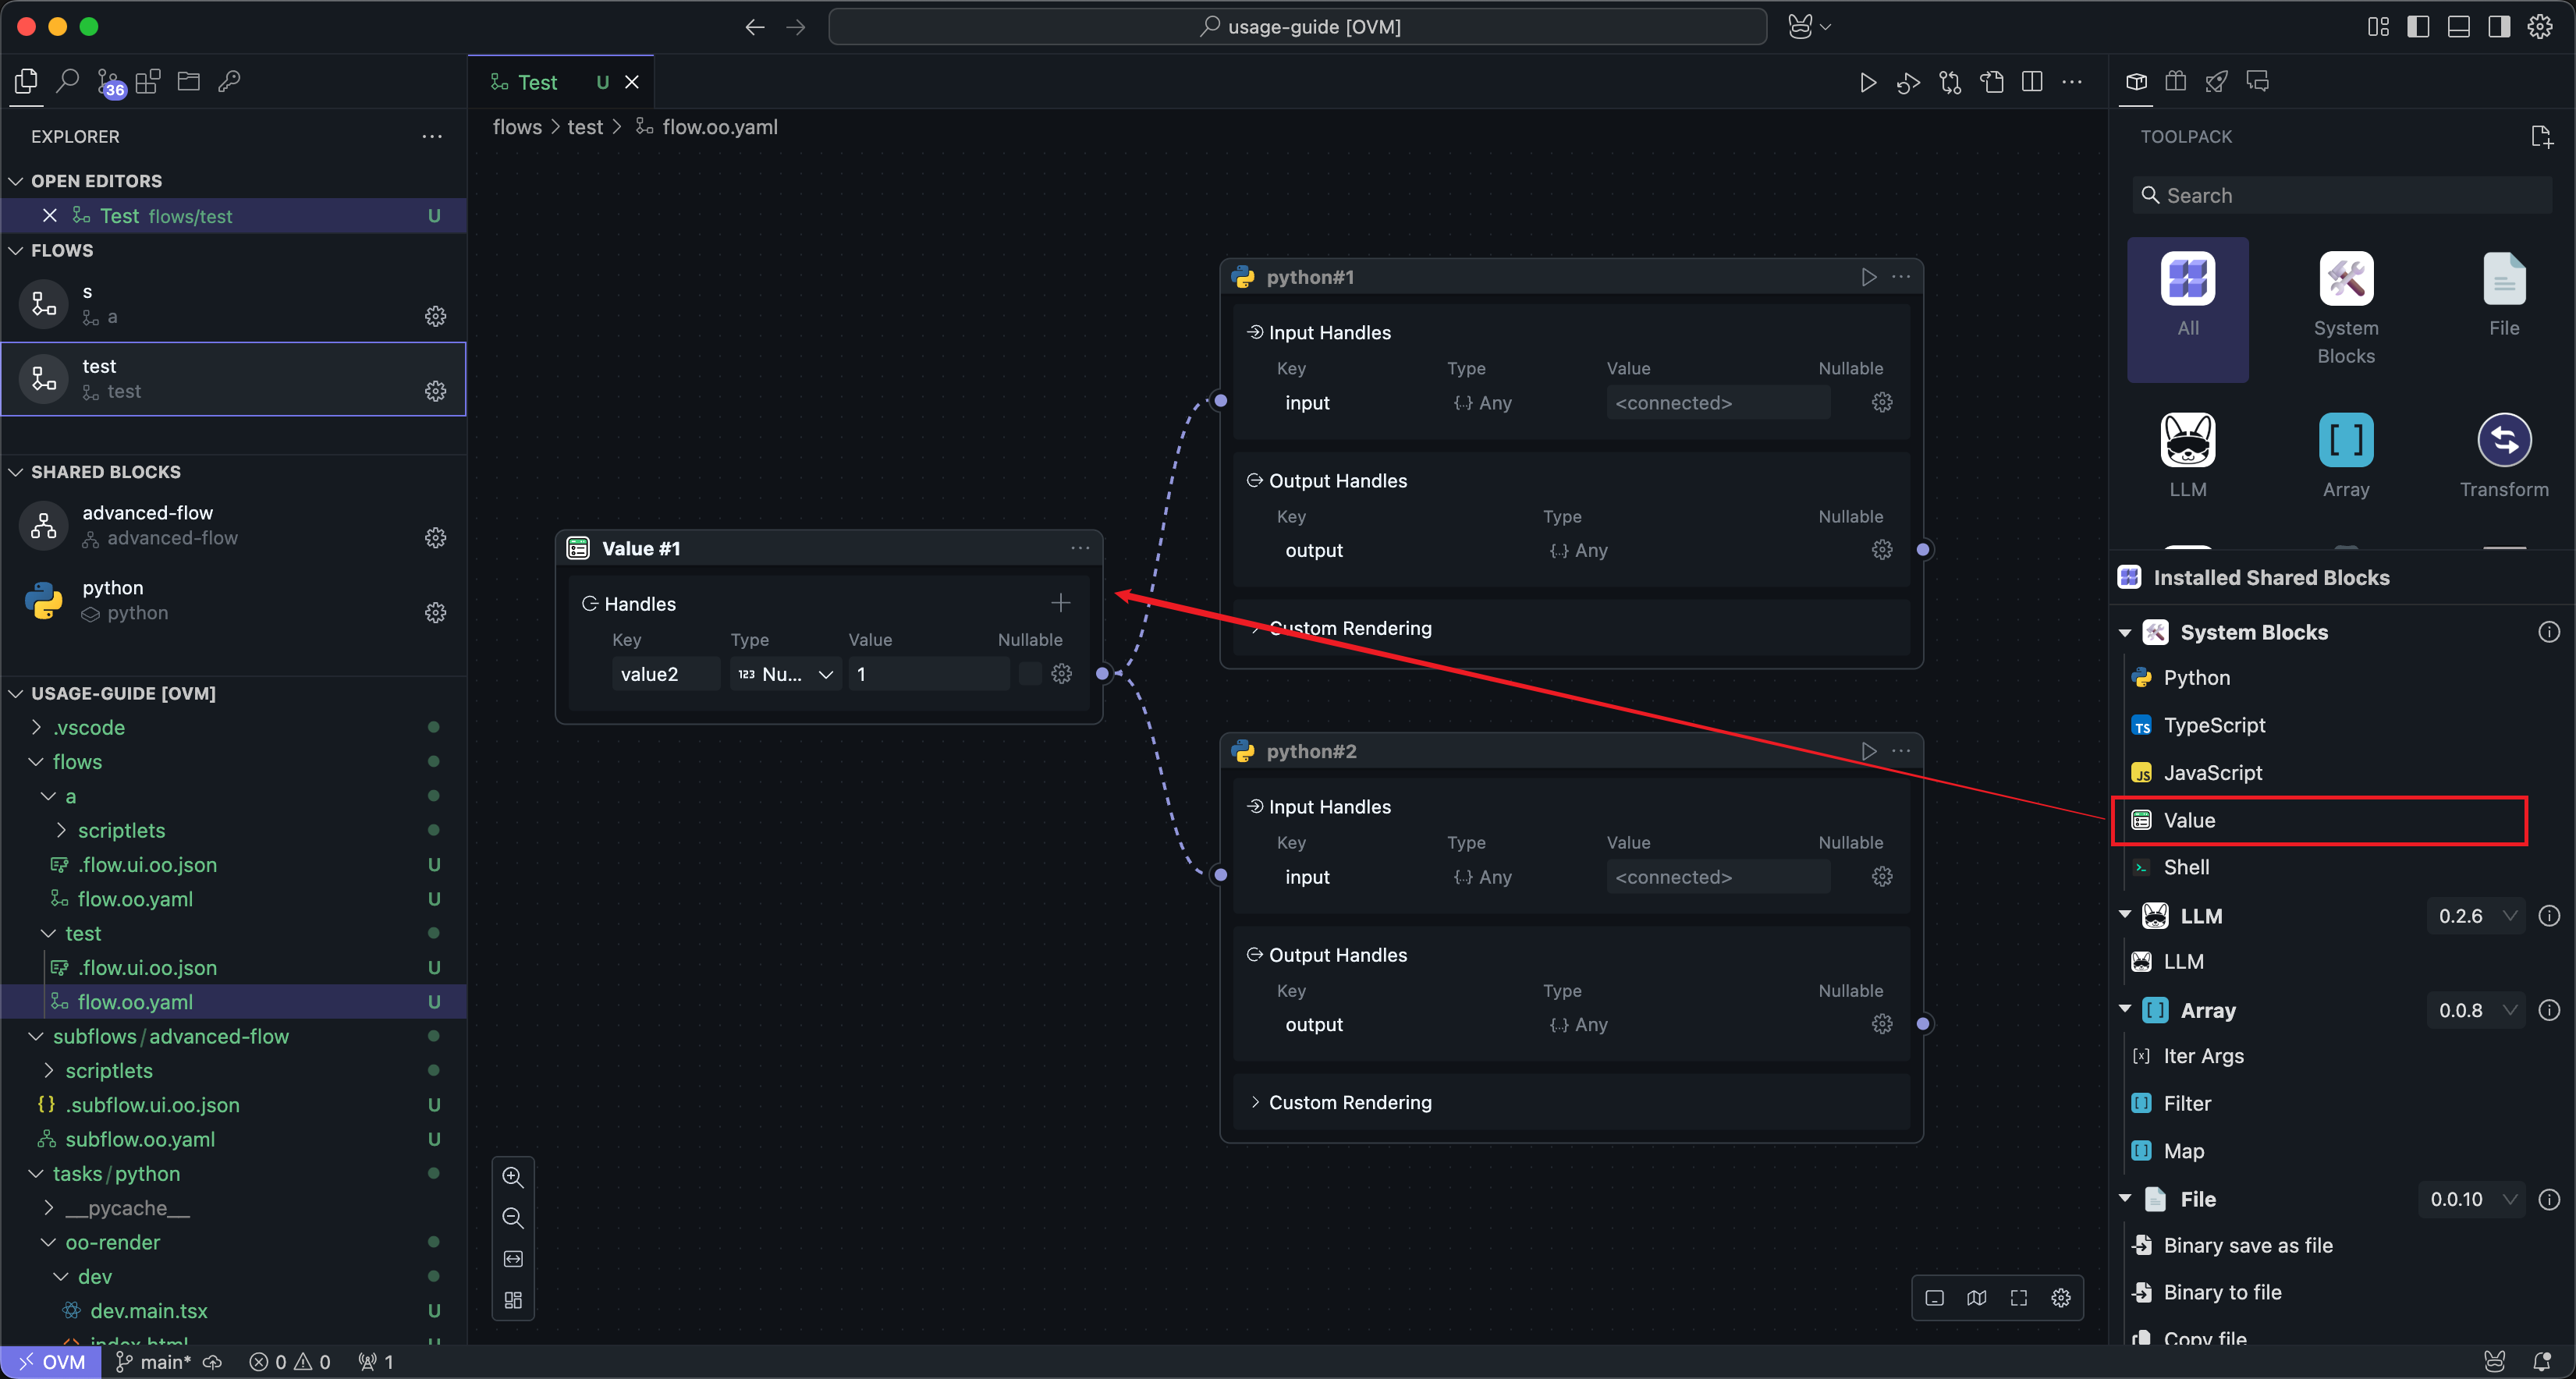Expand Custom Rendering in python#2
Screen dimensions: 2576x1379
1349,1102
